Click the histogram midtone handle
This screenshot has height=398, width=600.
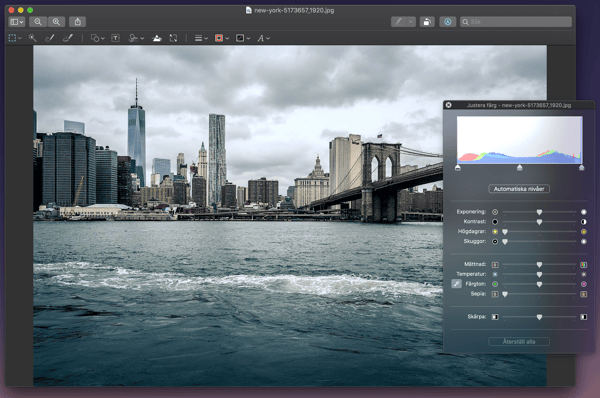coord(520,168)
